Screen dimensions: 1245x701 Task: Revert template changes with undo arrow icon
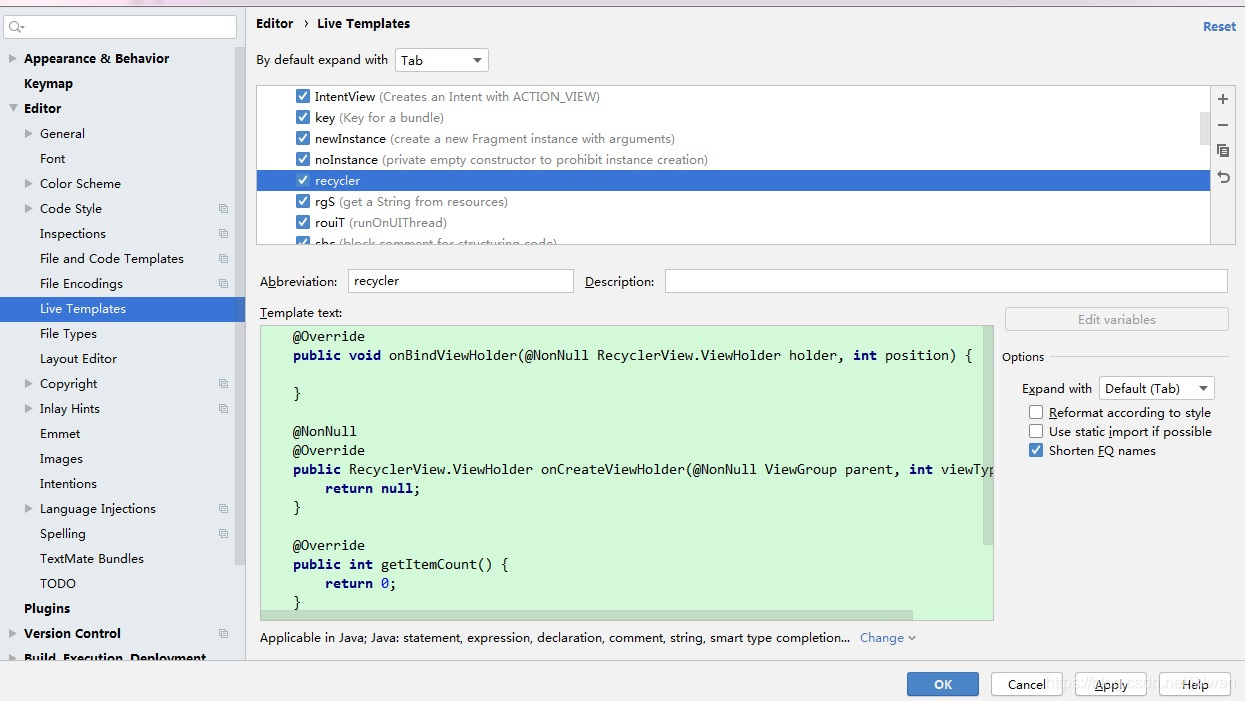[x=1223, y=177]
